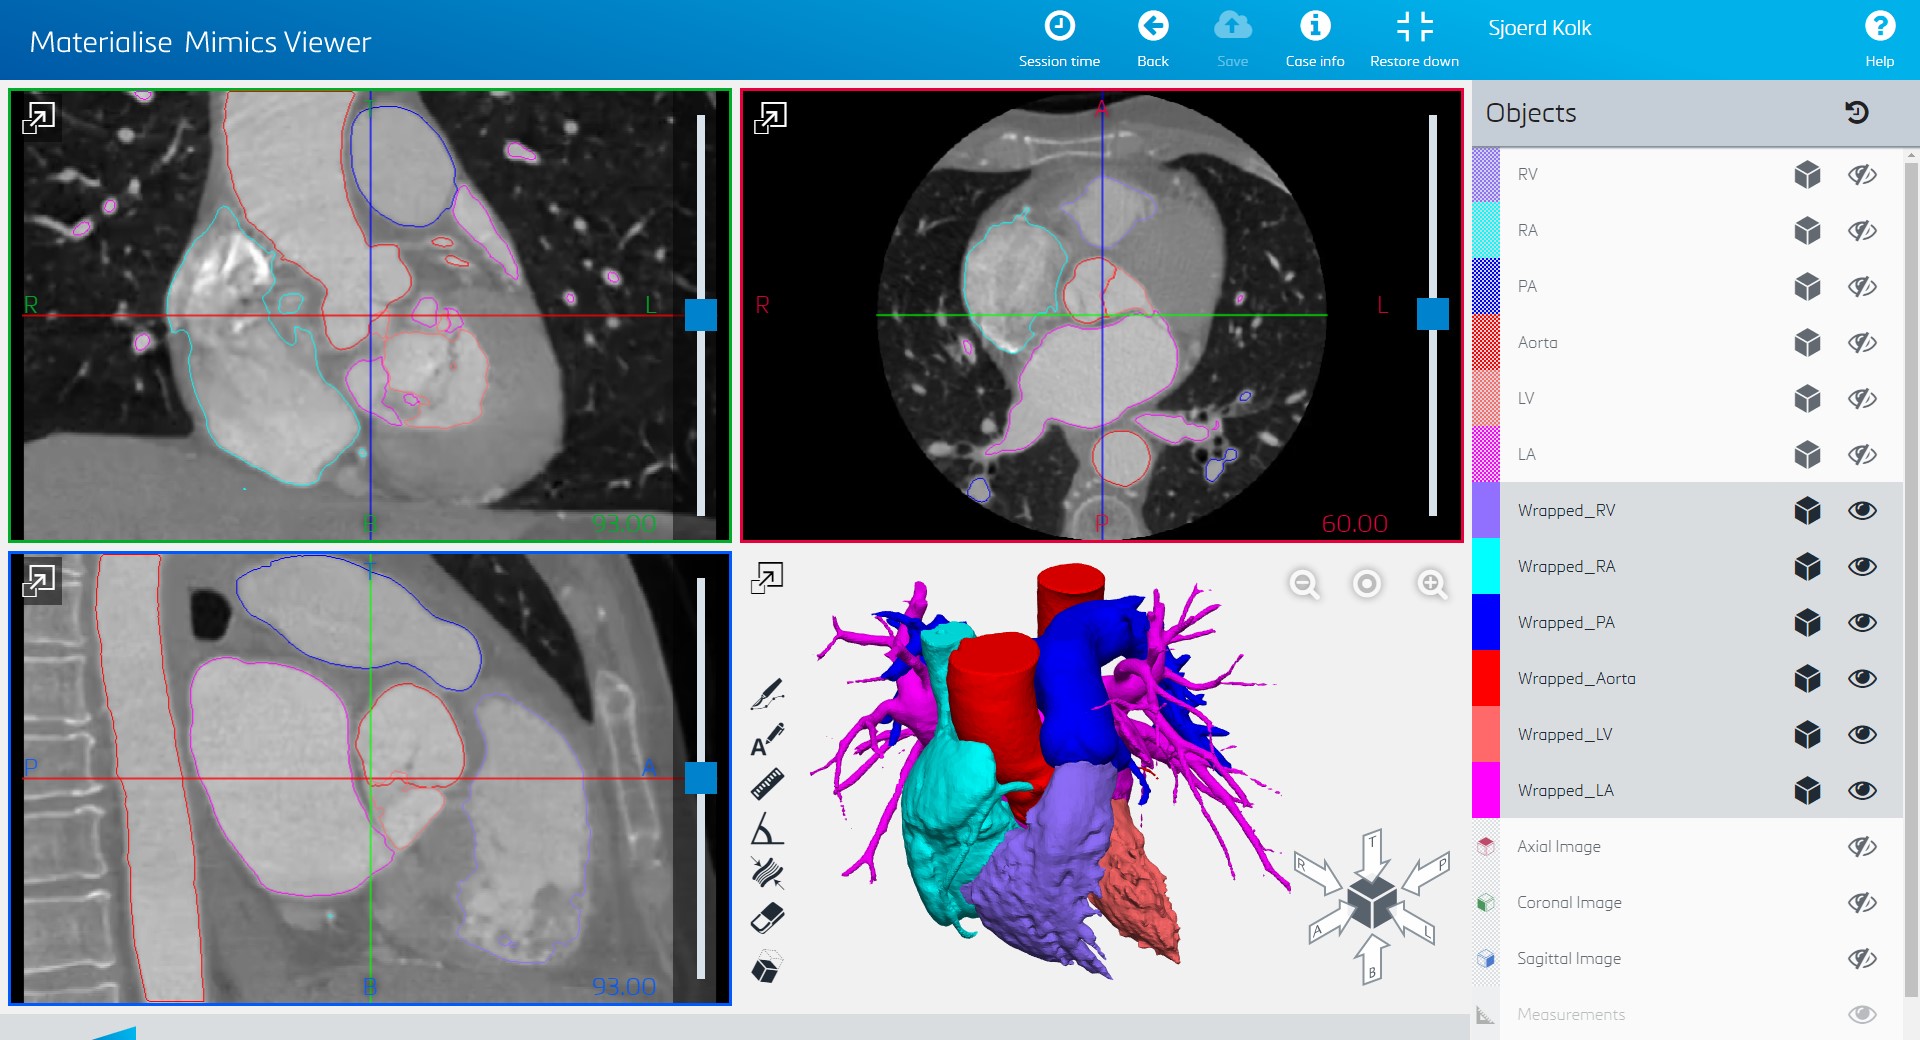This screenshot has width=1920, height=1040.
Task: Click the Wrapped_LA magenta color swatch
Action: (1486, 790)
